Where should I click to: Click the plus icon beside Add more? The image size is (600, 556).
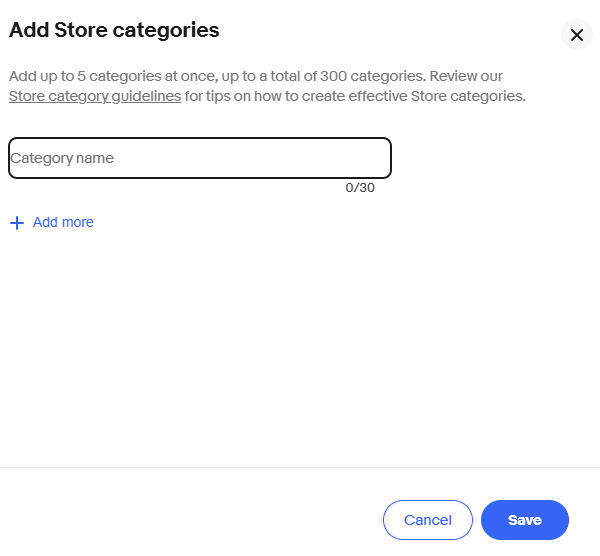[x=16, y=223]
